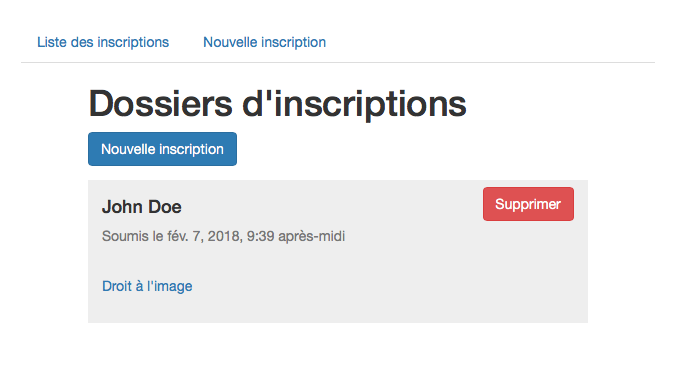Delete John Doe's entry with Supprimer

528,204
